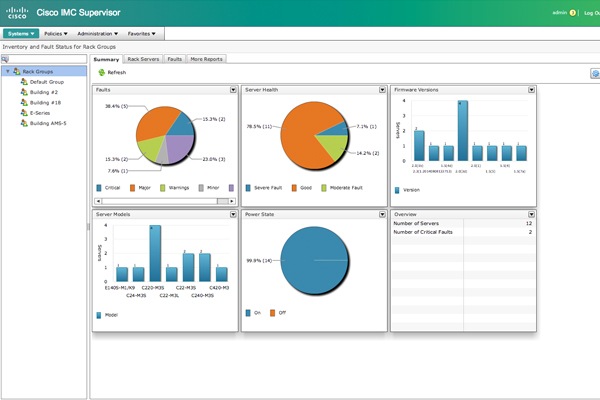Image resolution: width=600 pixels, height=400 pixels.
Task: Open the Server Health panel options arrow
Action: [382, 90]
